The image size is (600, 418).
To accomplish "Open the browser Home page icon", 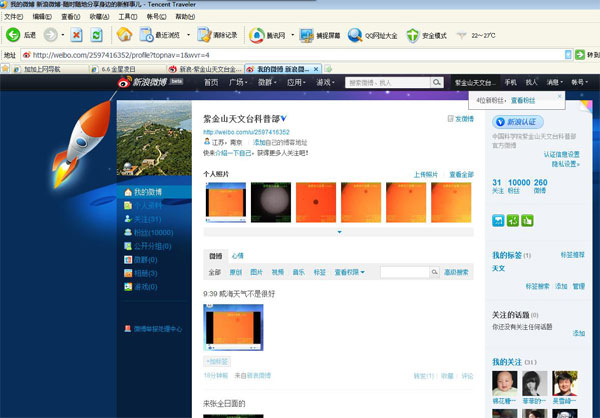I will click(x=122, y=35).
